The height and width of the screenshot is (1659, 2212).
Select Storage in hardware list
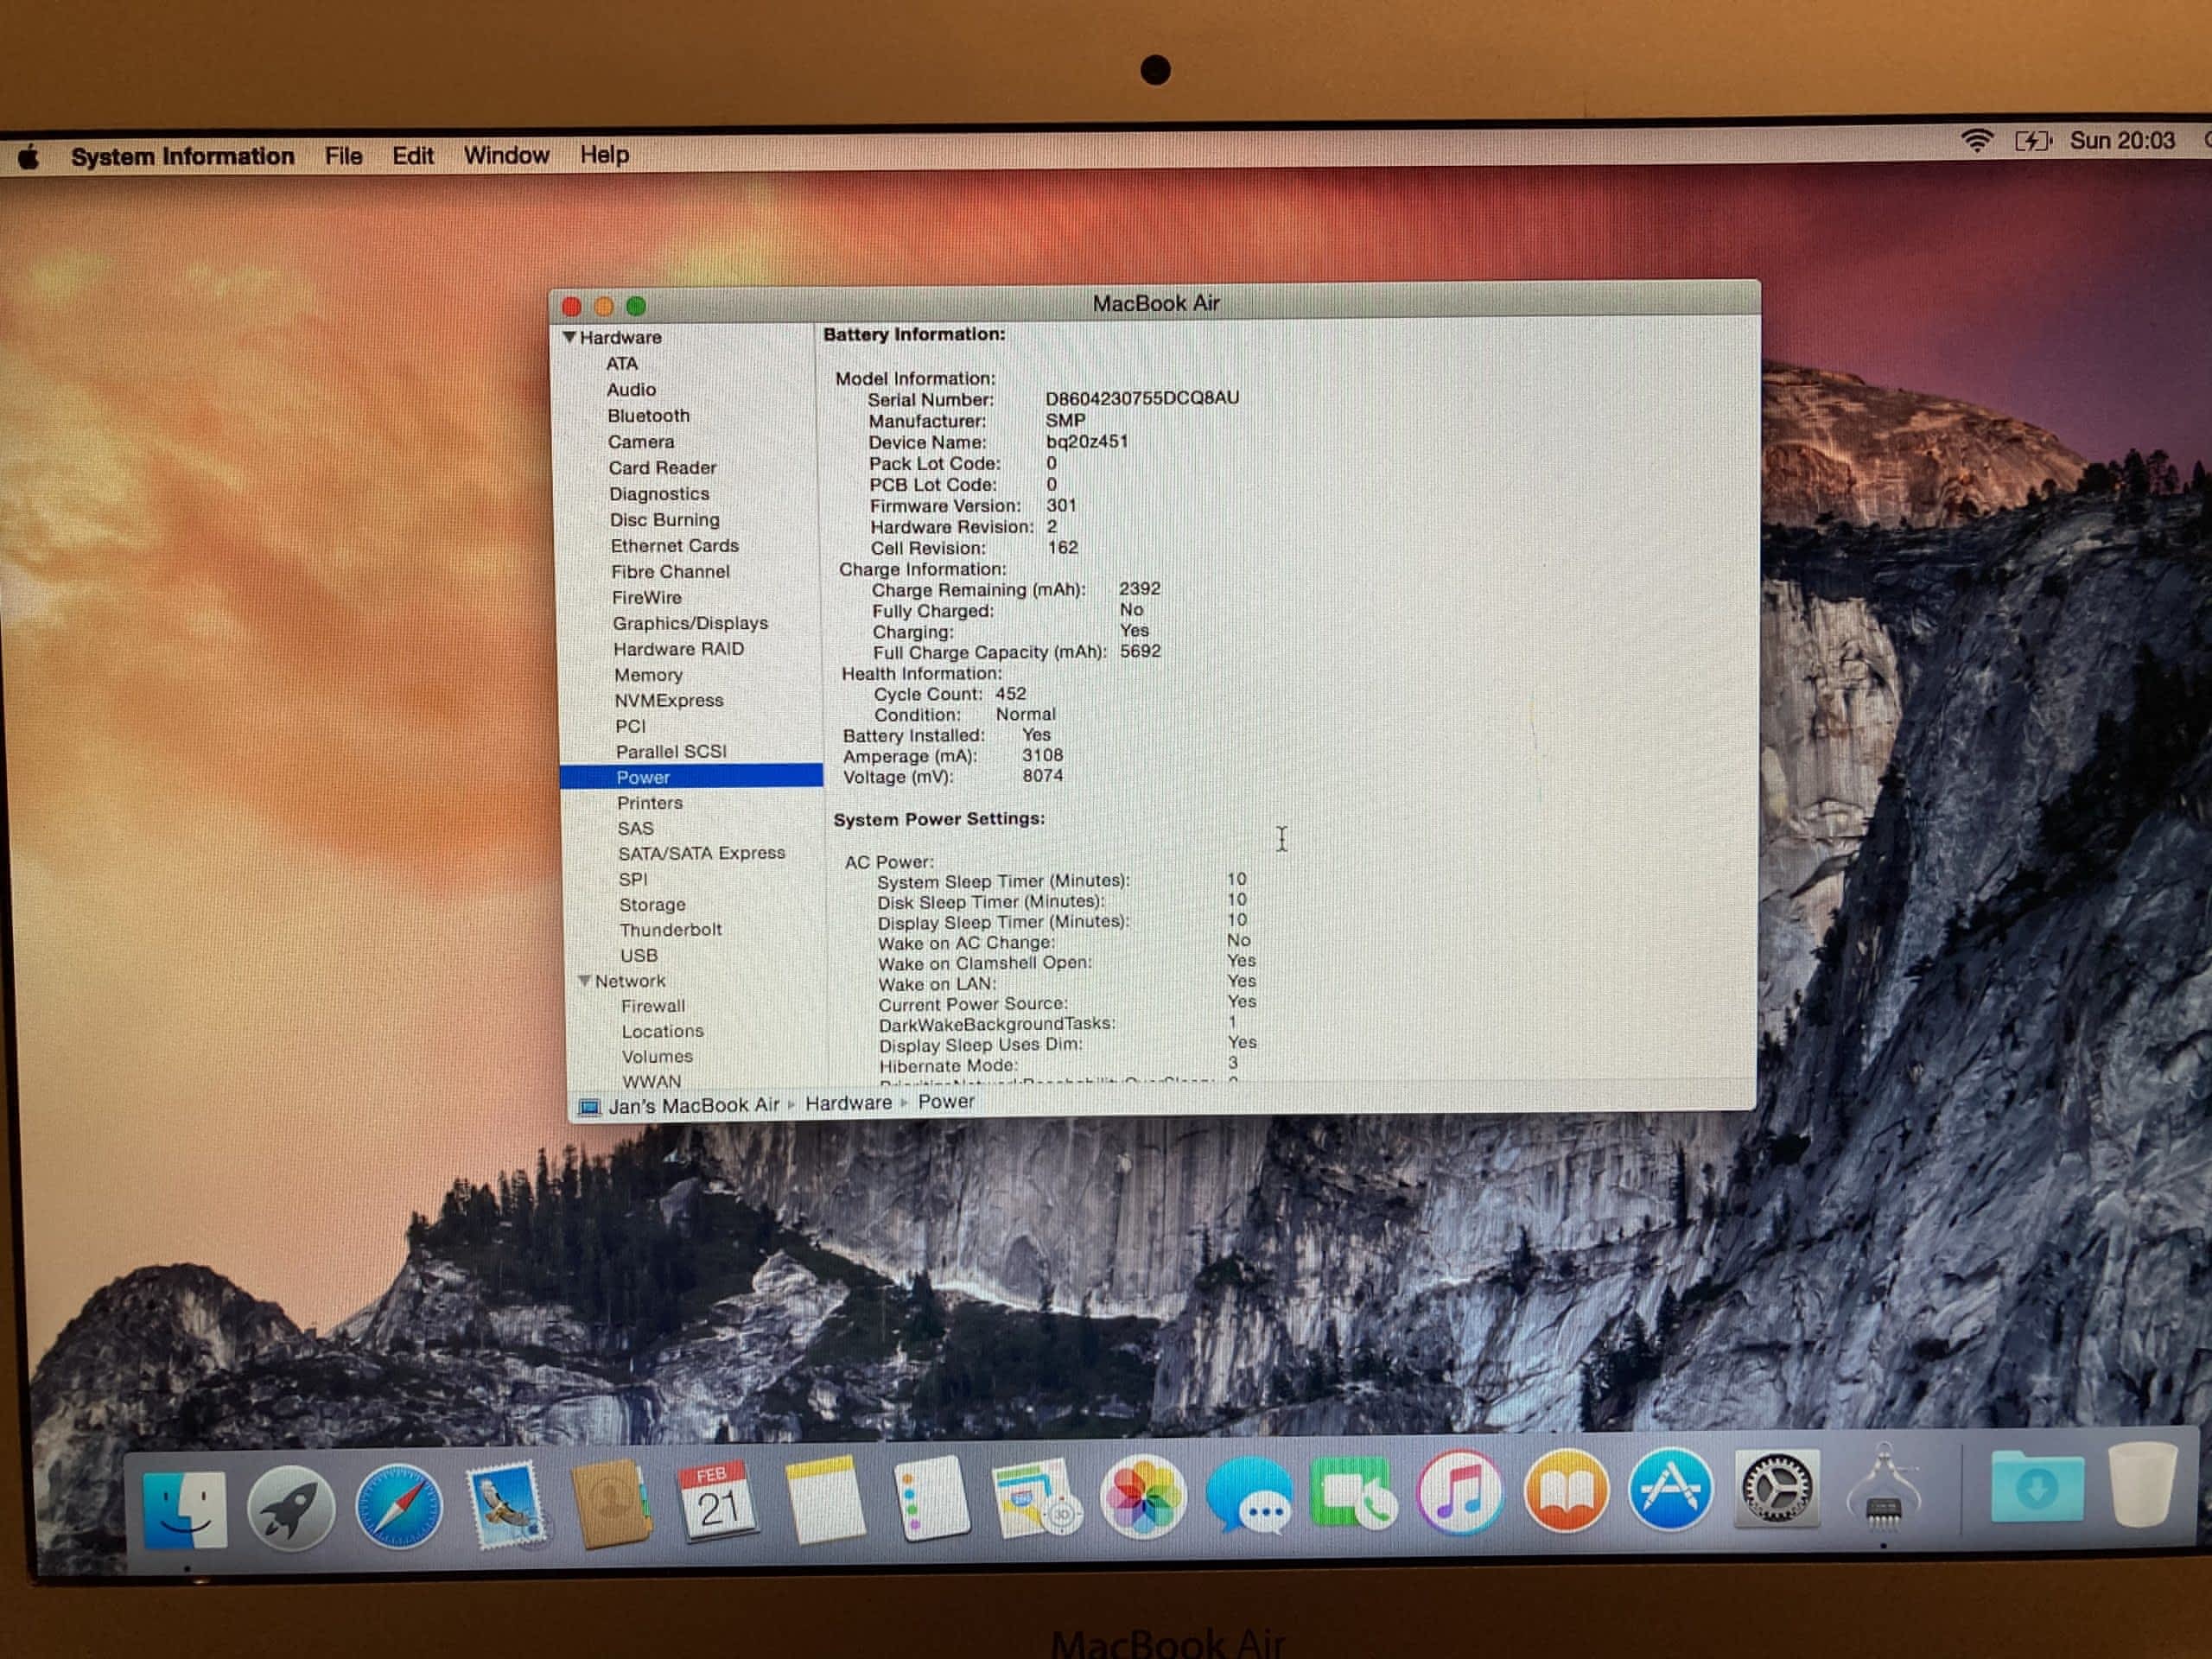(652, 904)
